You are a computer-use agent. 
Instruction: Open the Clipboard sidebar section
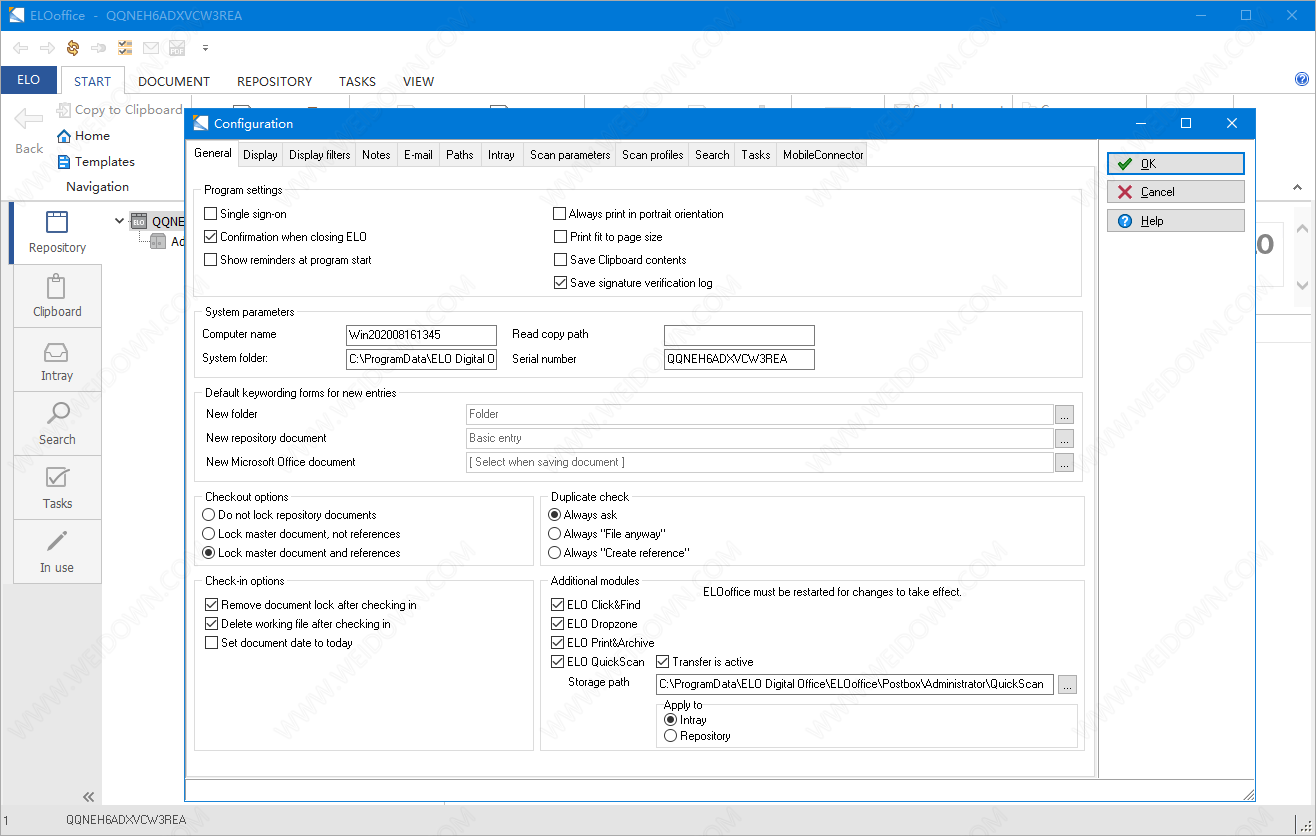pyautogui.click(x=57, y=297)
